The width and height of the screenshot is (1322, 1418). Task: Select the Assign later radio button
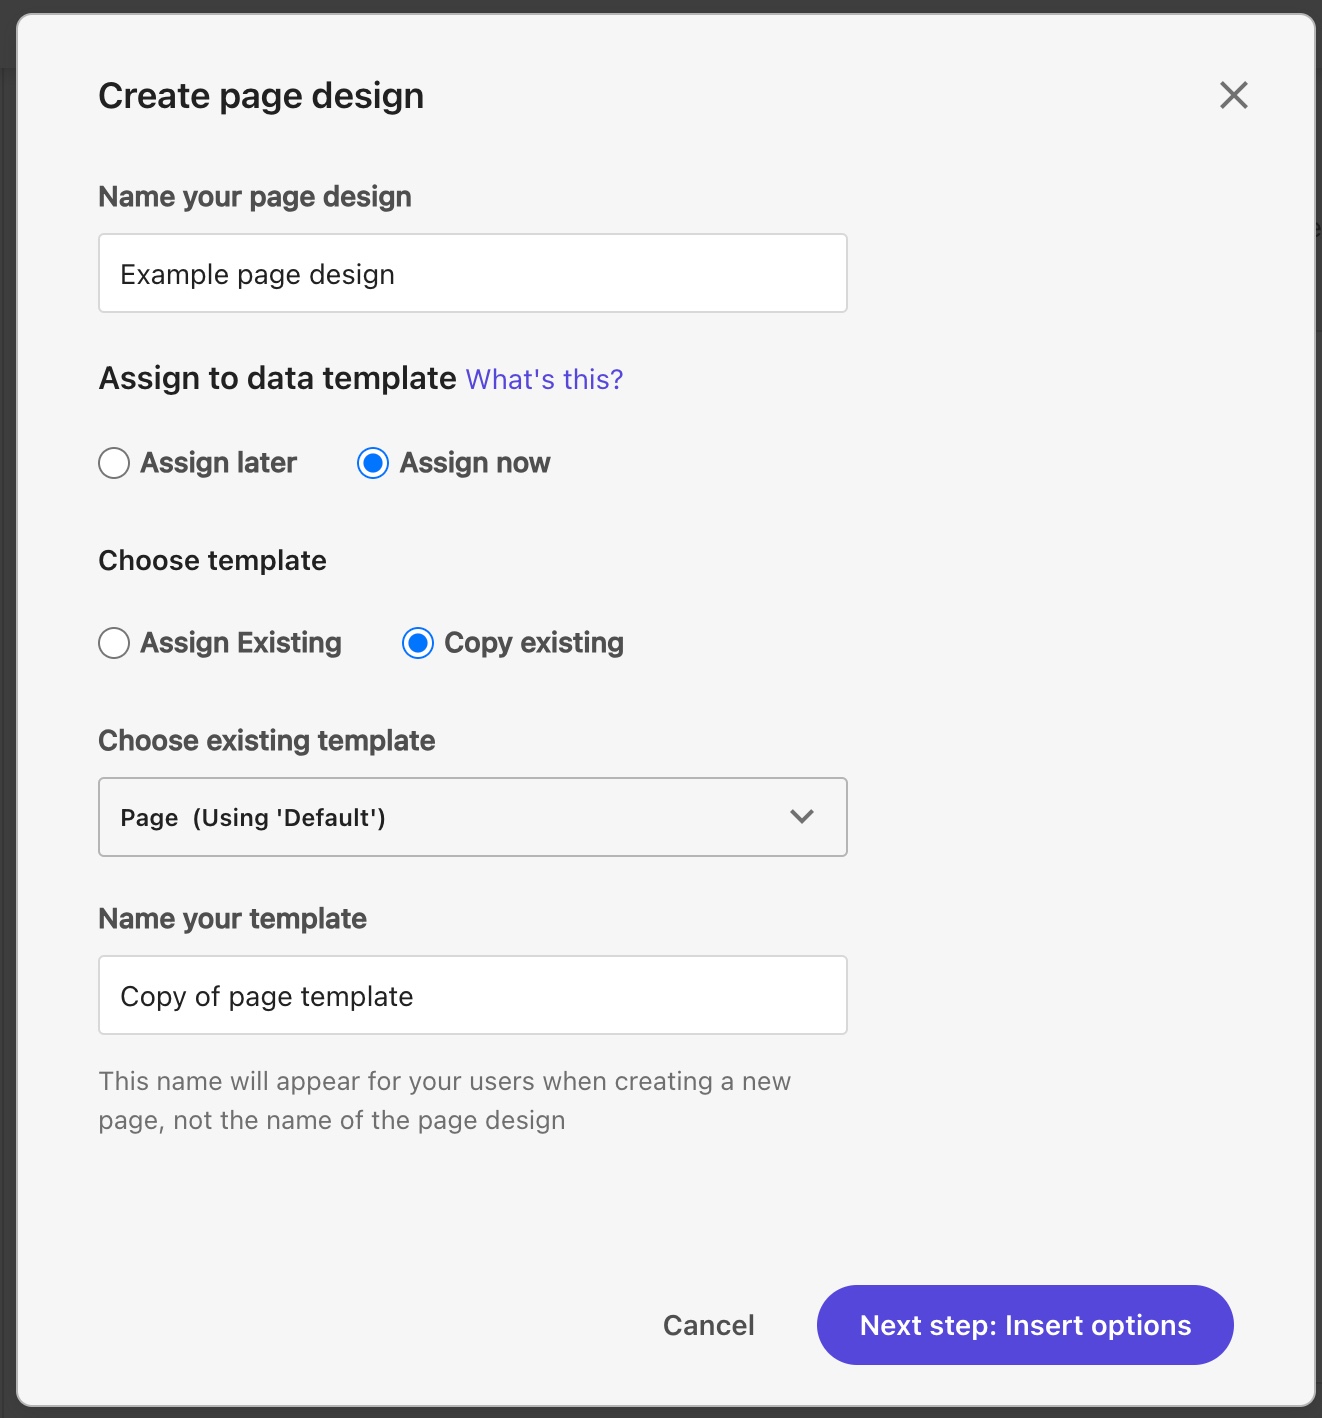pos(114,463)
